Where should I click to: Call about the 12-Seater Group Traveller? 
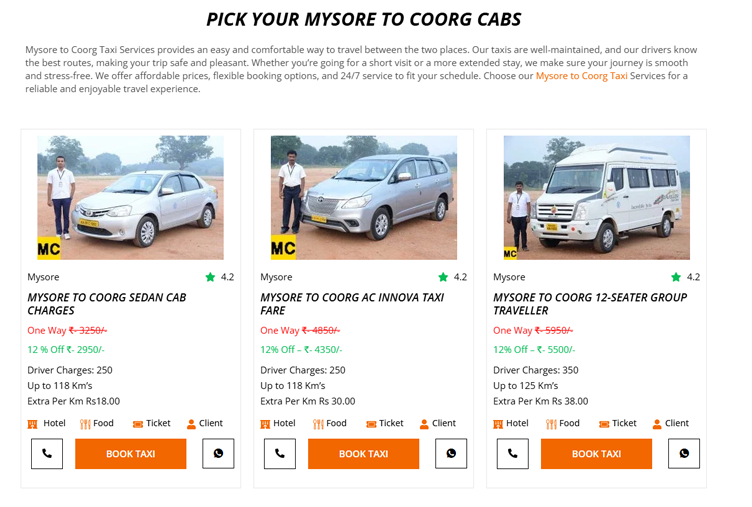tap(513, 454)
